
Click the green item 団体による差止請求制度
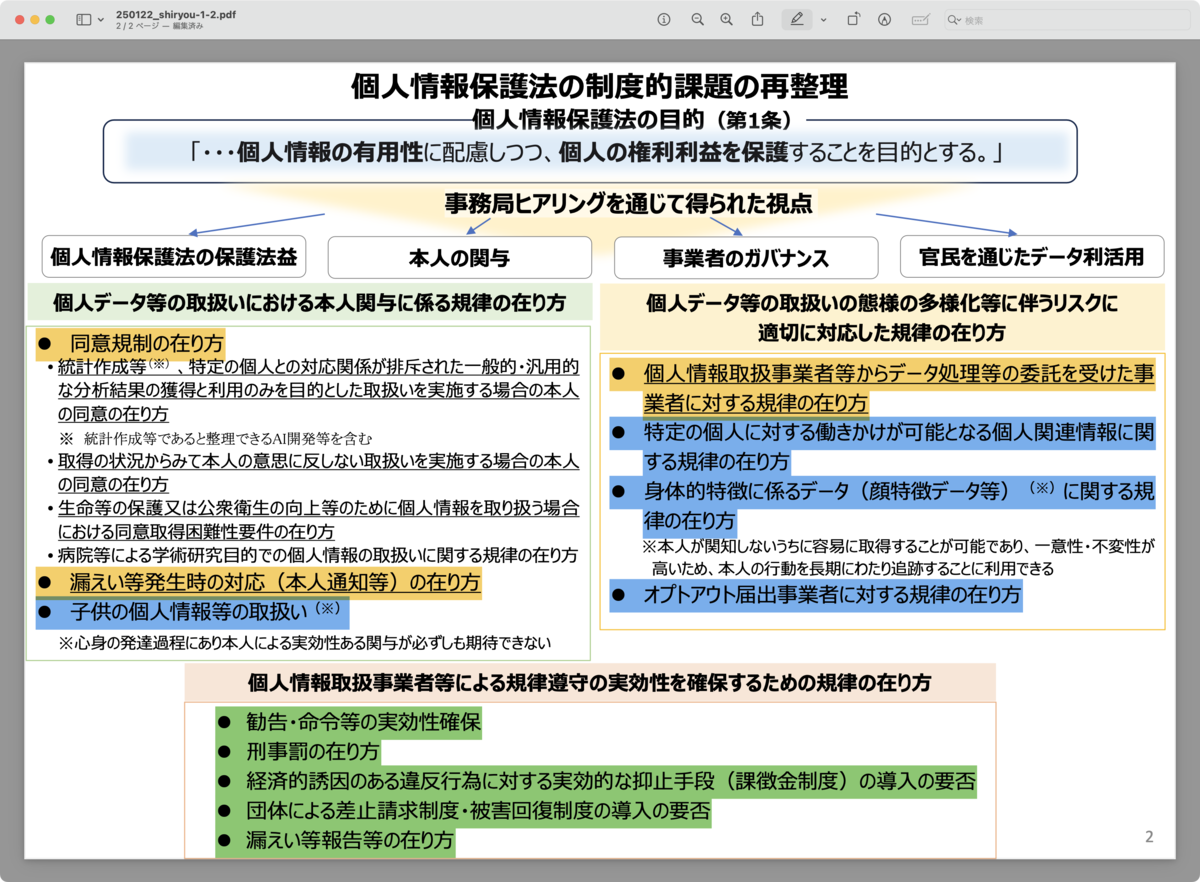click(463, 810)
